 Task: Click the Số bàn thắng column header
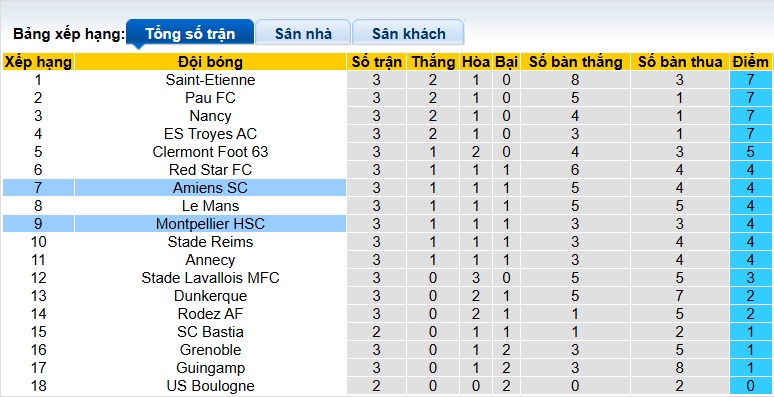[575, 62]
